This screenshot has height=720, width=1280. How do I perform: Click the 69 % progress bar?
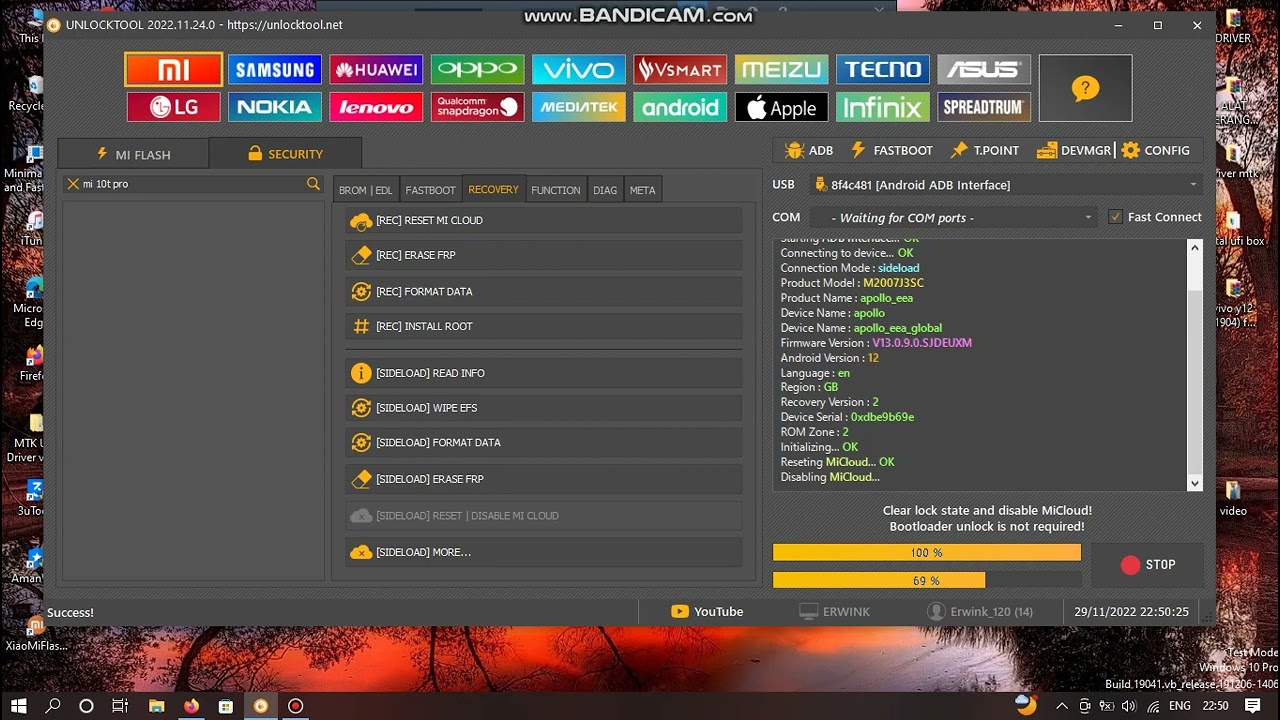pyautogui.click(x=927, y=580)
